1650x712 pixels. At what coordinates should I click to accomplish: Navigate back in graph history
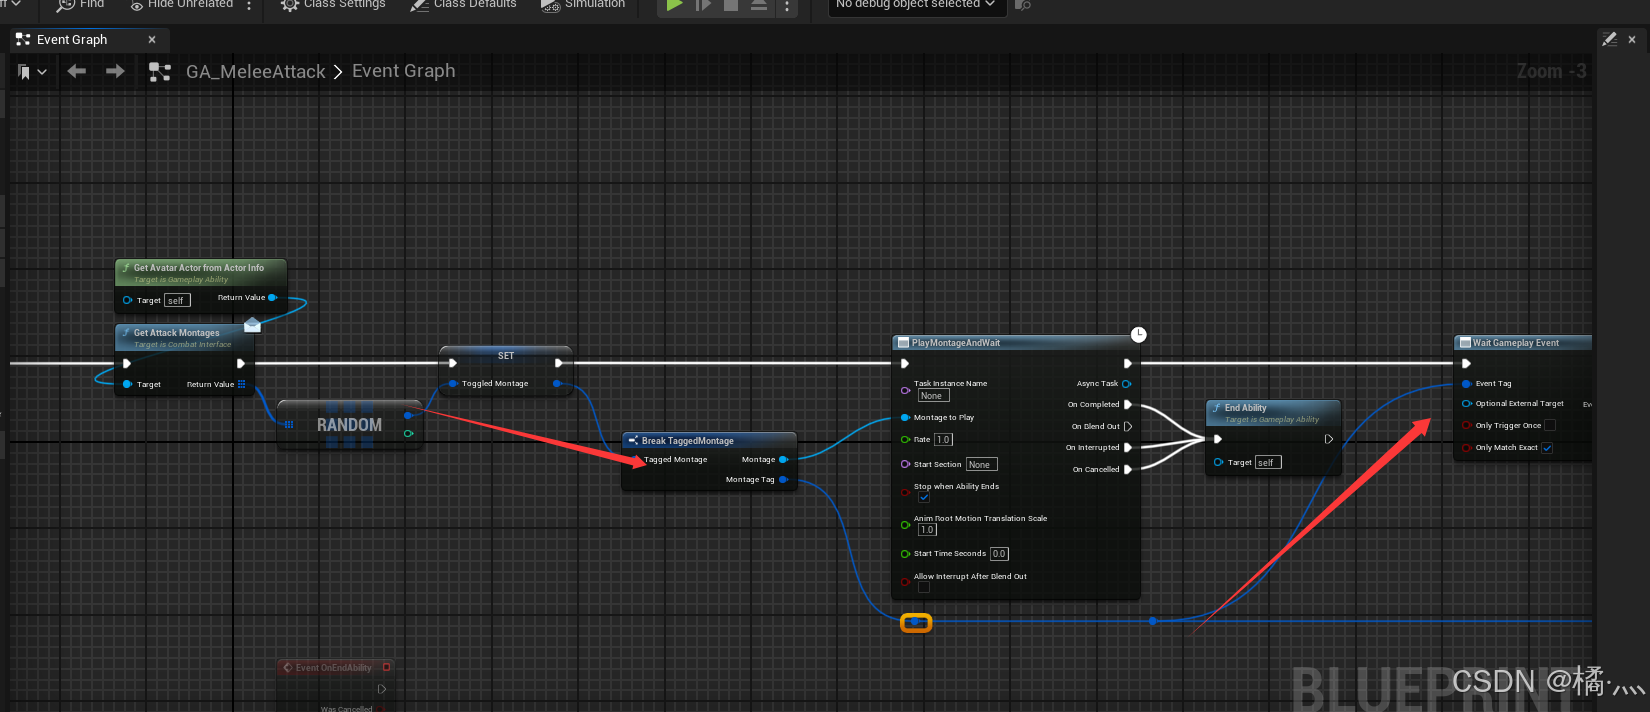[x=77, y=71]
